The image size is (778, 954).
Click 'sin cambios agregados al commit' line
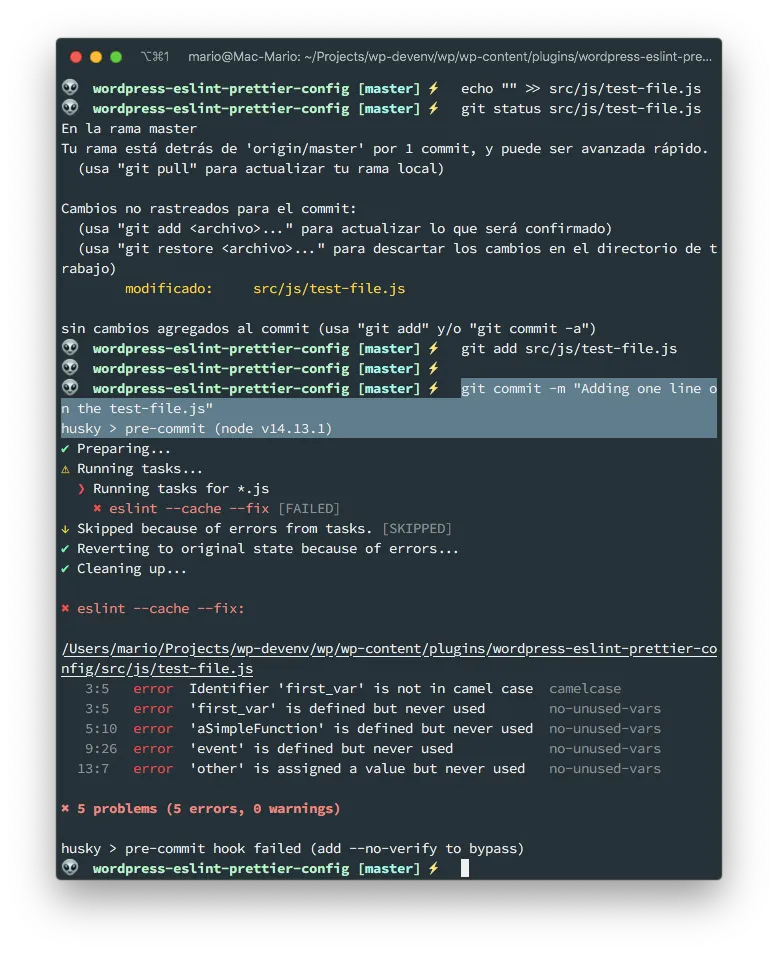328,329
